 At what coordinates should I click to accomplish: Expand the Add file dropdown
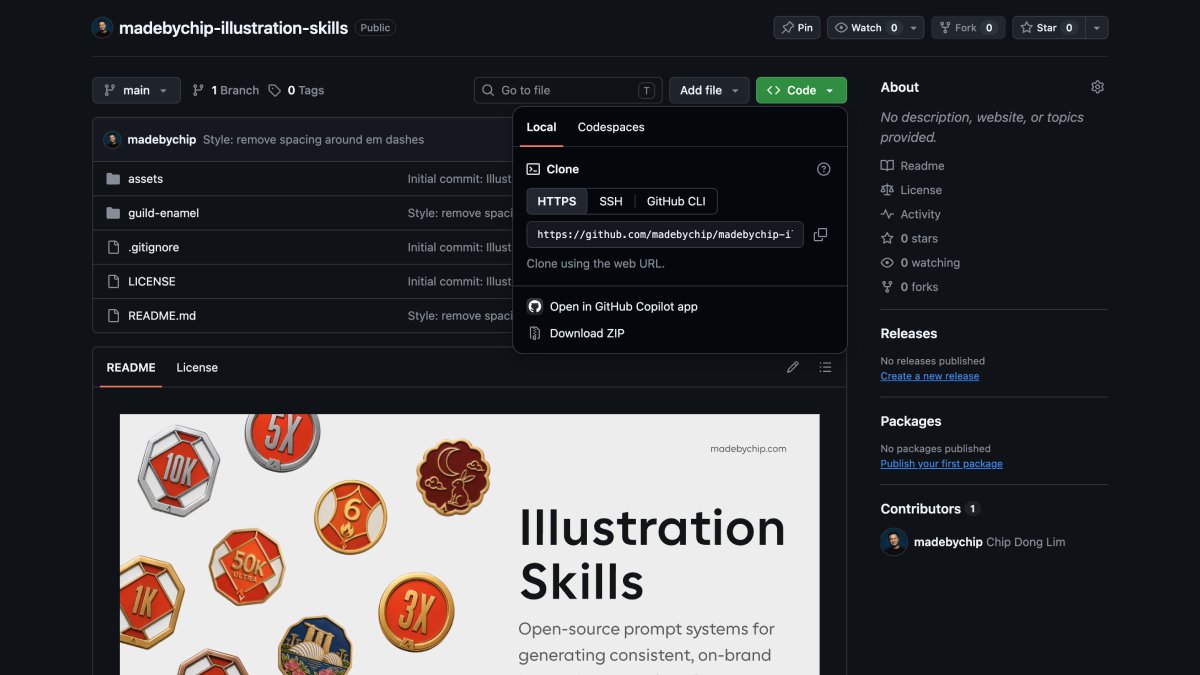coord(709,90)
